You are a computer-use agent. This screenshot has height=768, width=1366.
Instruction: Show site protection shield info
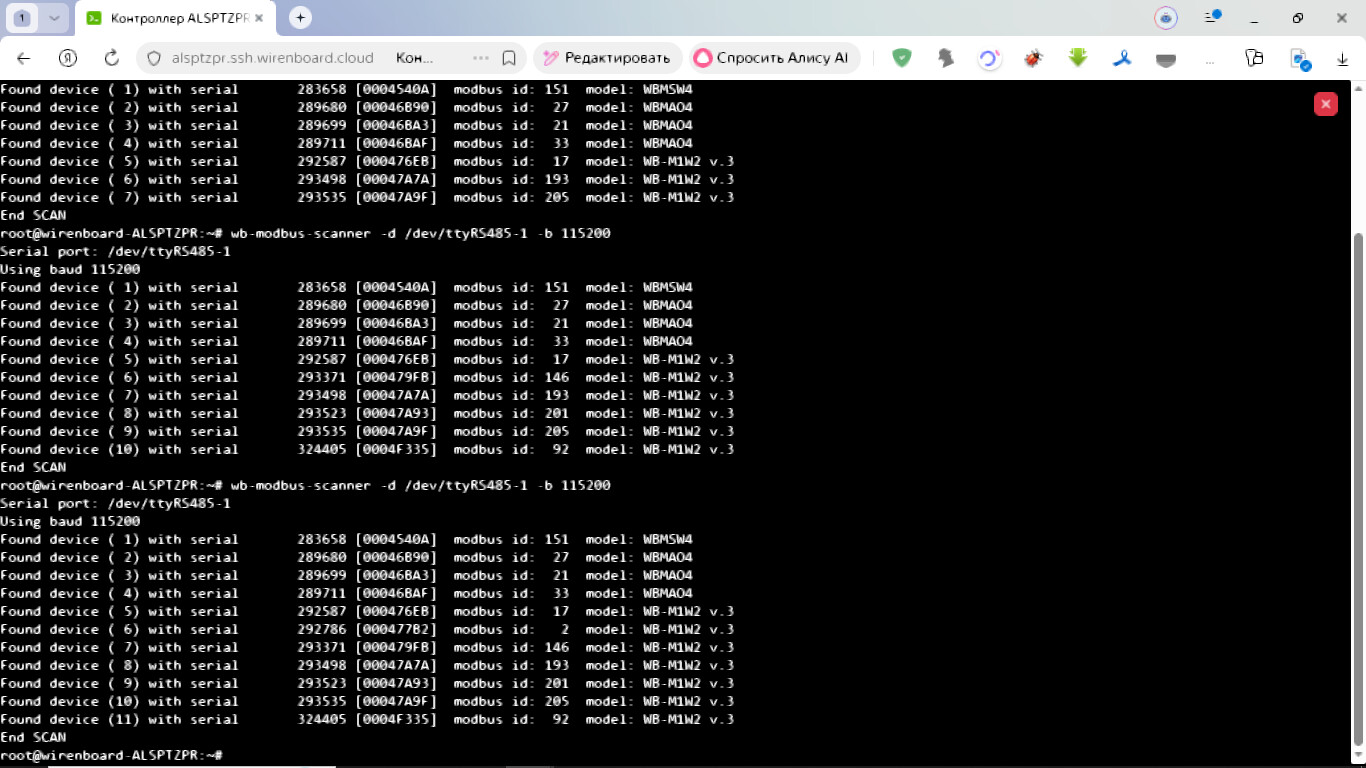pos(154,58)
